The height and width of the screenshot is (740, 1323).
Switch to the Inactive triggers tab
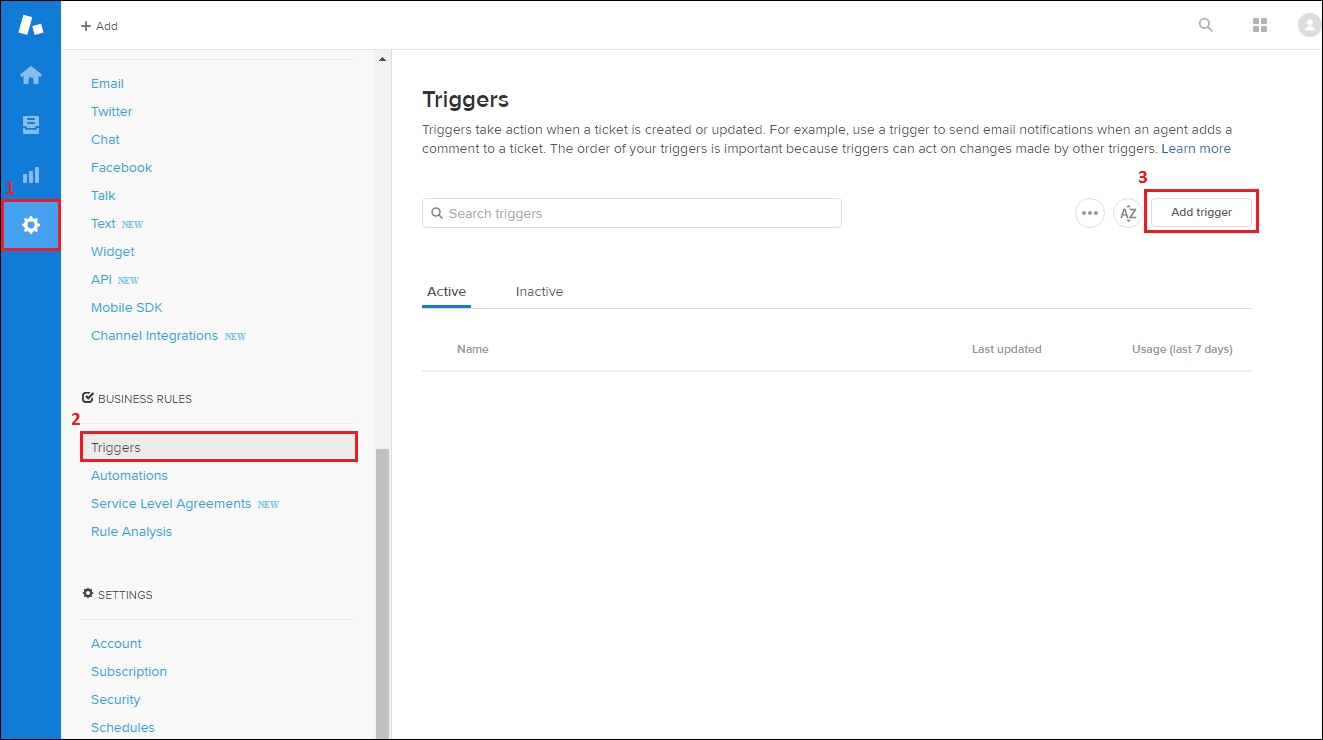coord(539,291)
